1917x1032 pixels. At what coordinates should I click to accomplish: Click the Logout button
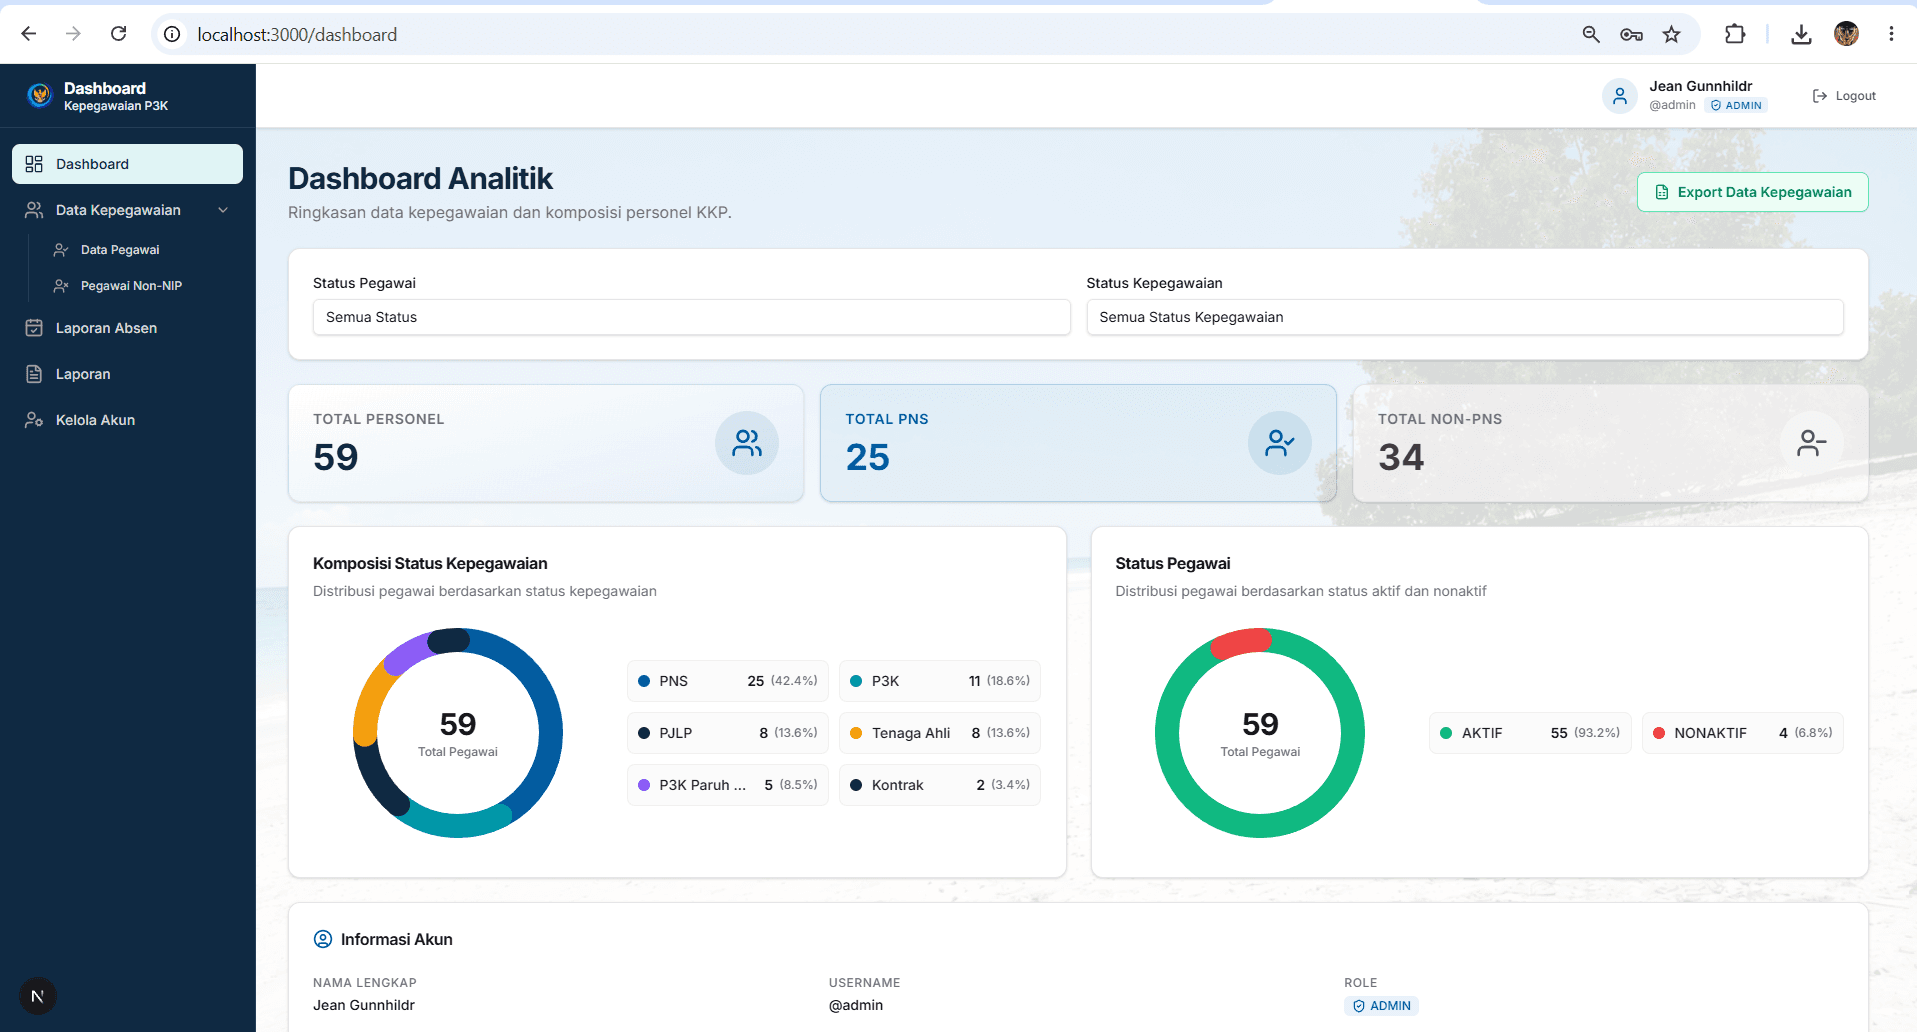point(1844,96)
